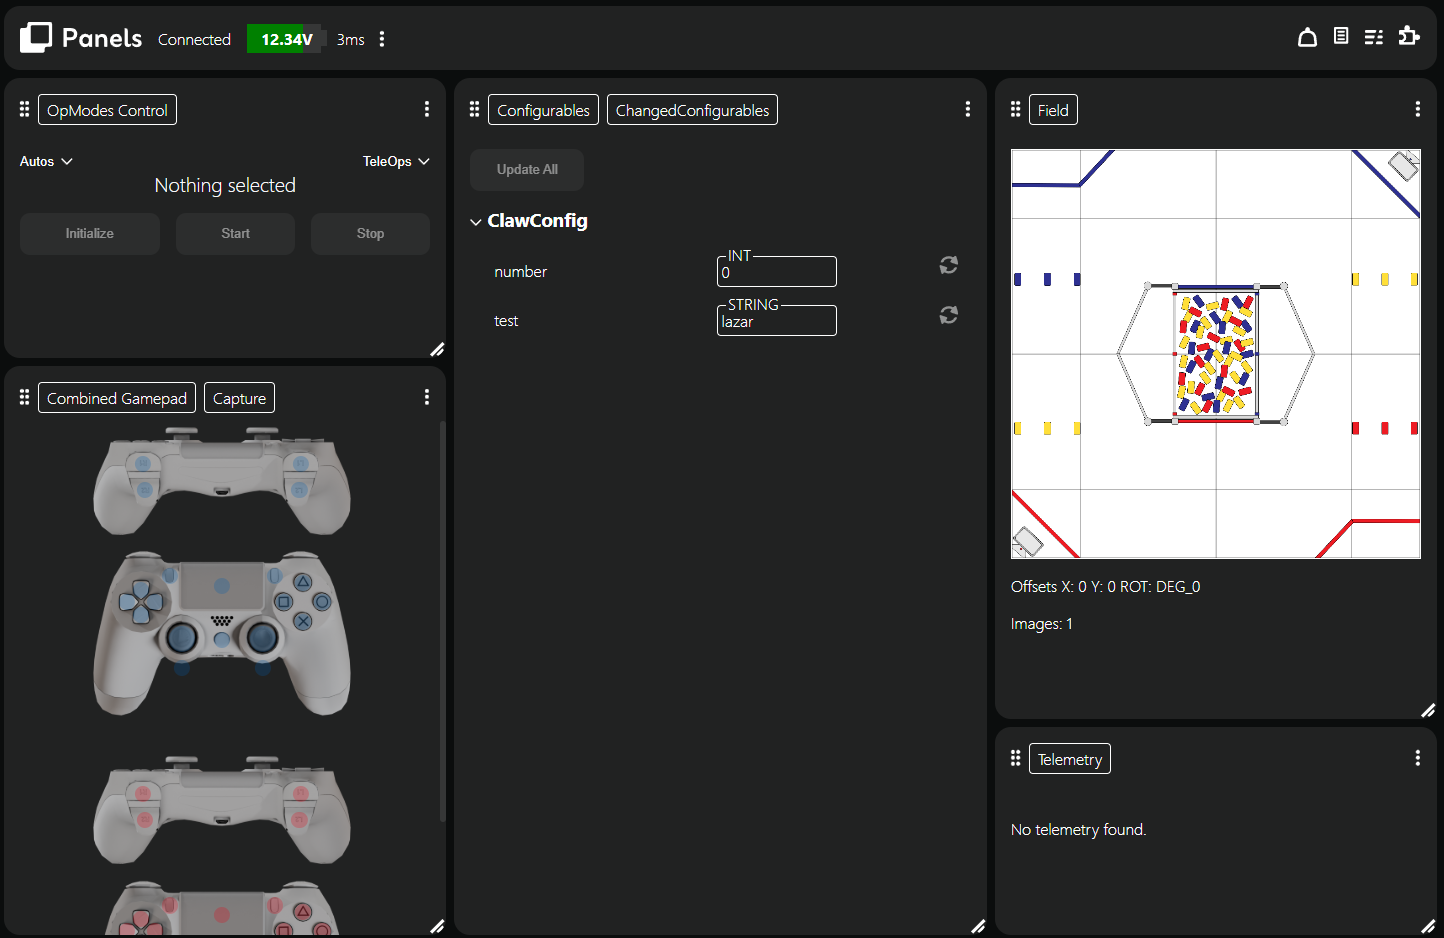Collapse the ClawConfig section
The height and width of the screenshot is (938, 1444).
[x=476, y=222]
